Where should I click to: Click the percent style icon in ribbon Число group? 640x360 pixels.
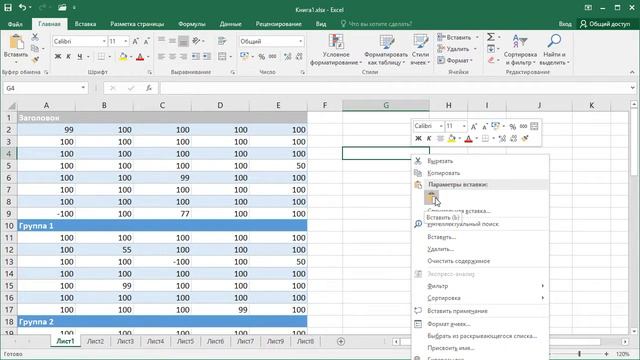coord(262,57)
